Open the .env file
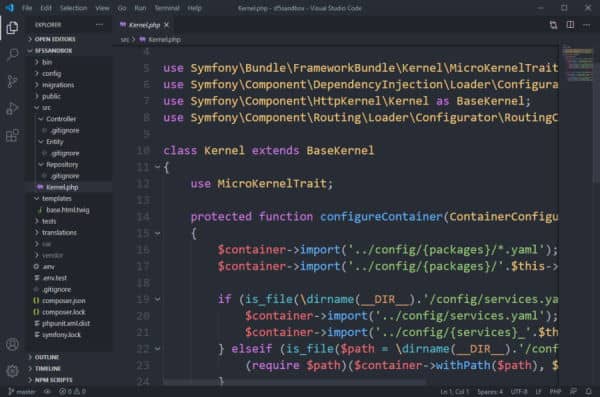Screen dimensions: 600x397 (x=69, y=267)
